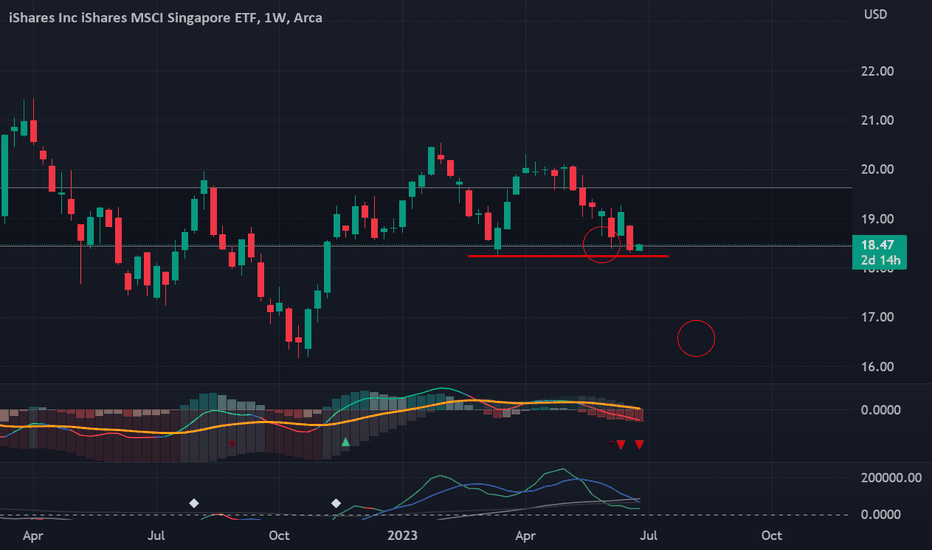Select the empty red circle below 17.00
Image resolution: width=932 pixels, height=550 pixels.
point(696,339)
